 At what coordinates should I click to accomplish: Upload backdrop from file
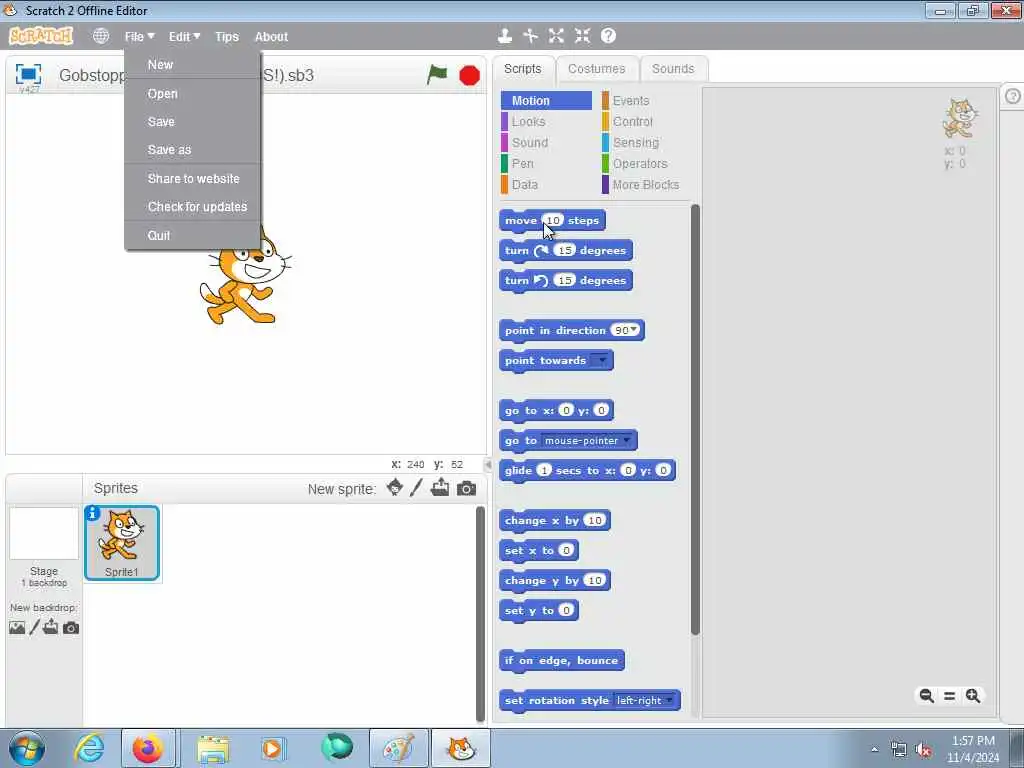(x=50, y=628)
